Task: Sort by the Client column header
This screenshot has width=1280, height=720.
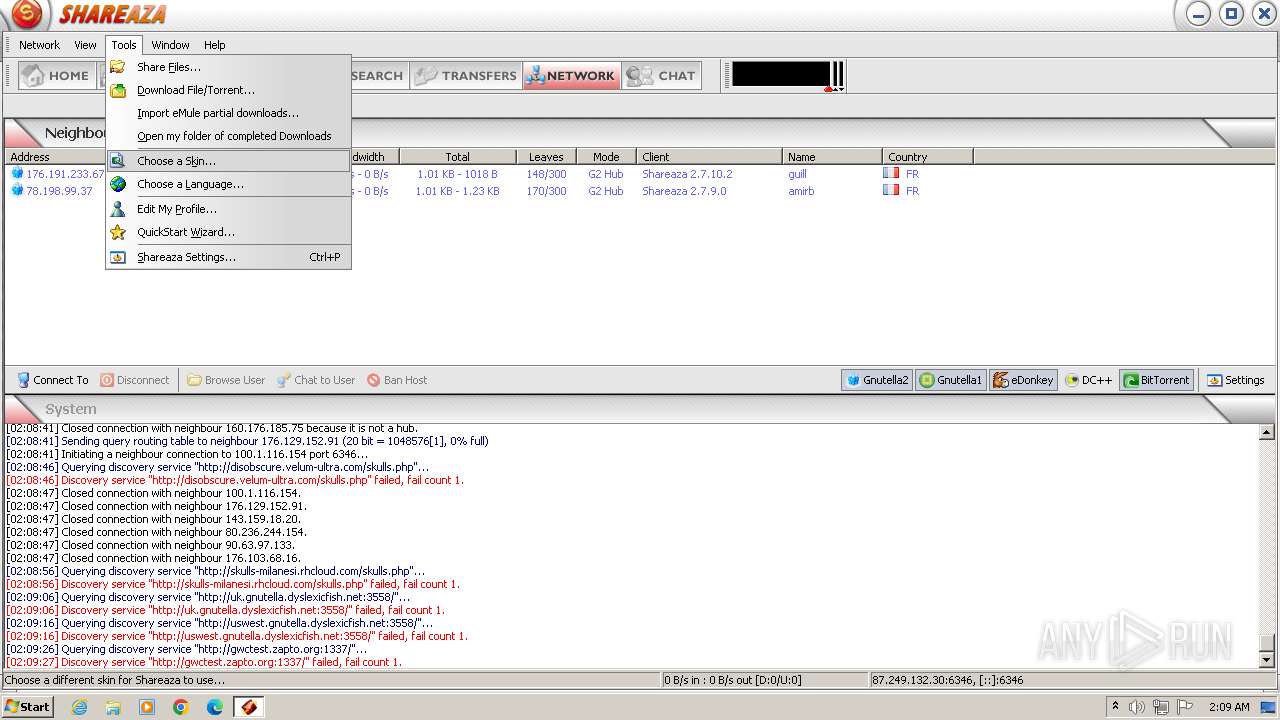Action: 709,157
